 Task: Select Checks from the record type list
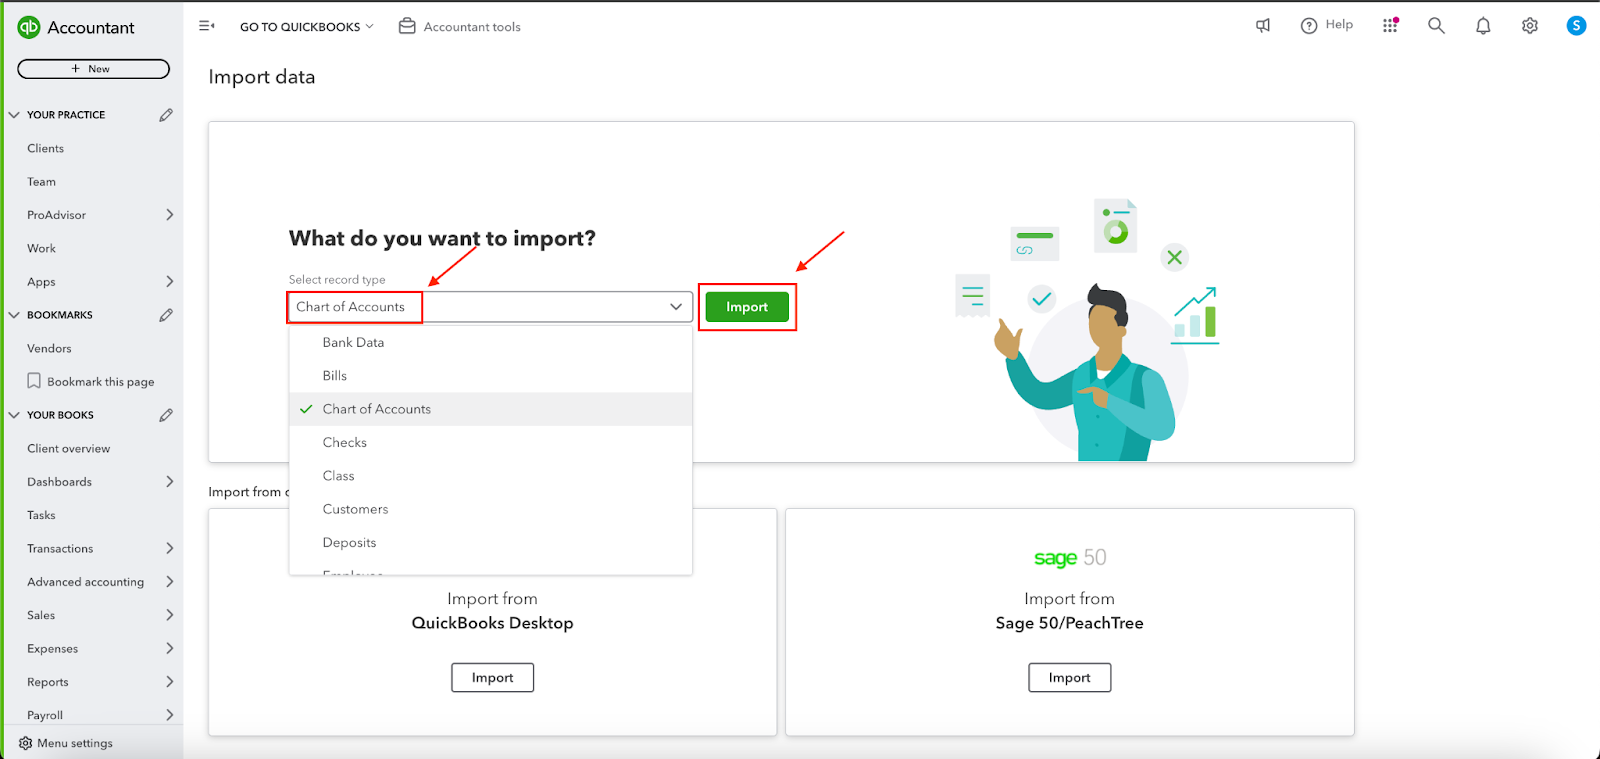(x=491, y=442)
